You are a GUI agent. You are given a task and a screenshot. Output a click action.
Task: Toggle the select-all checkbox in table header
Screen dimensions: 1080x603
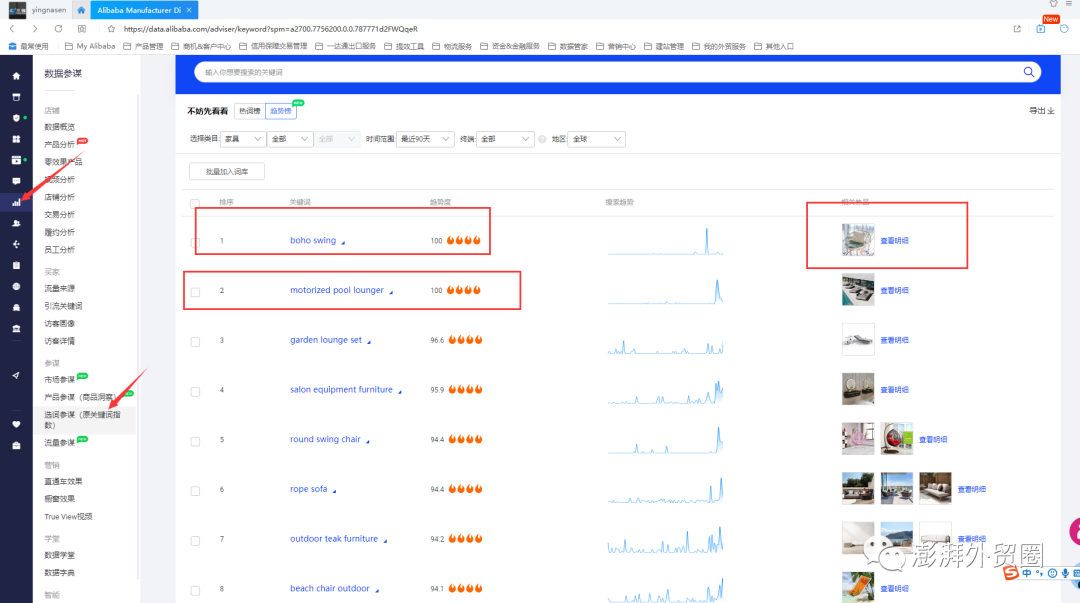(x=195, y=203)
